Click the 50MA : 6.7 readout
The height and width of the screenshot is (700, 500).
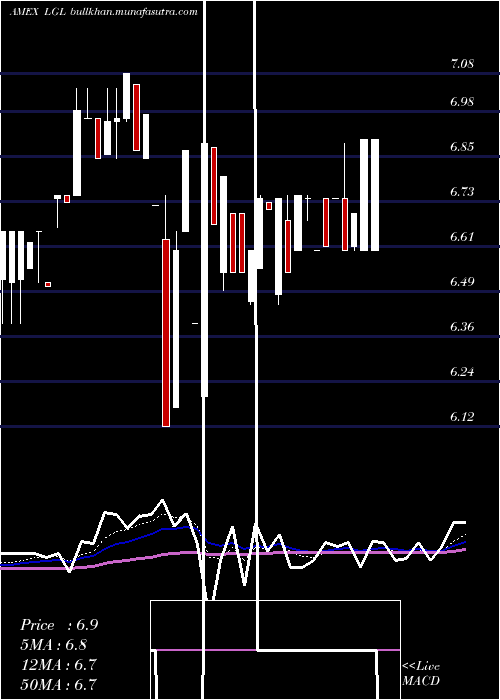(x=58, y=684)
